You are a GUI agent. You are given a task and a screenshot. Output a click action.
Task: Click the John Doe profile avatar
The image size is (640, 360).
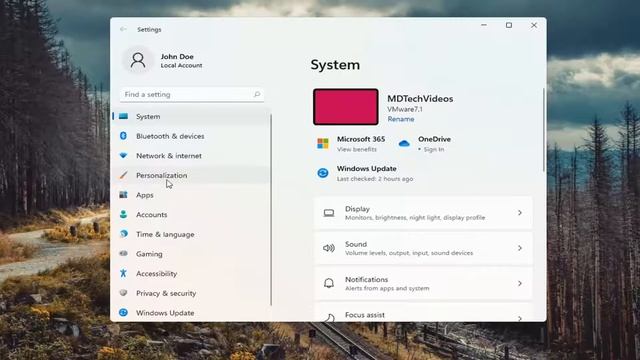click(138, 60)
